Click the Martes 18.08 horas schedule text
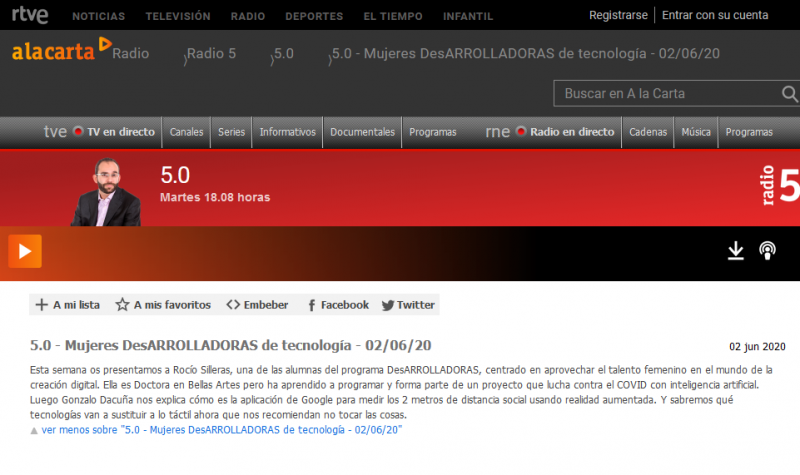Image resolution: width=800 pixels, height=475 pixels. 215,197
